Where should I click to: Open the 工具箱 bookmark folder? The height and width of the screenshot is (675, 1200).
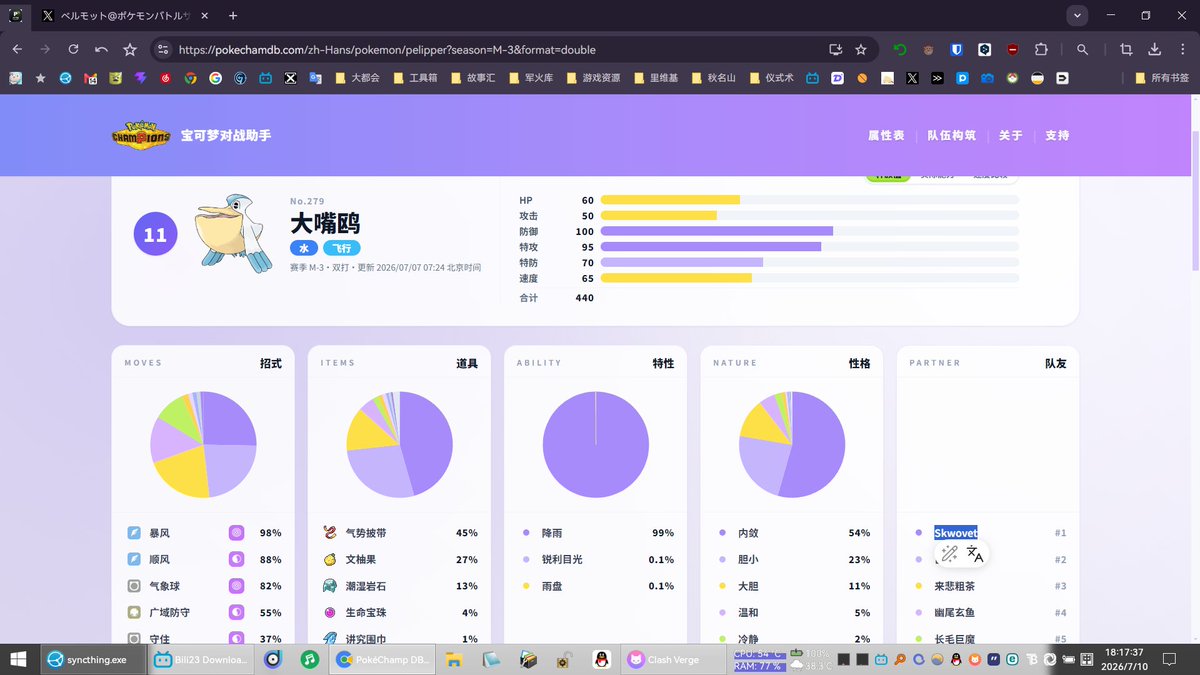click(x=415, y=78)
